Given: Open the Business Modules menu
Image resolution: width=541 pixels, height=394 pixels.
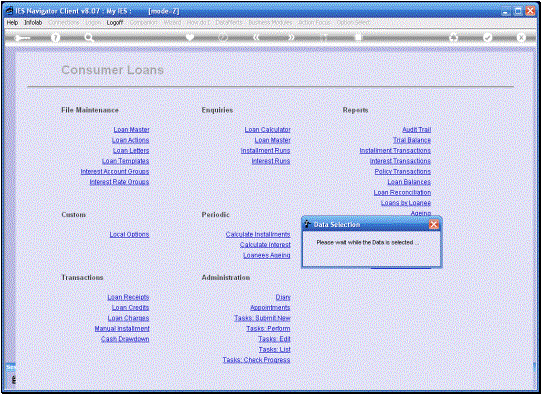Looking at the screenshot, I should (x=270, y=22).
